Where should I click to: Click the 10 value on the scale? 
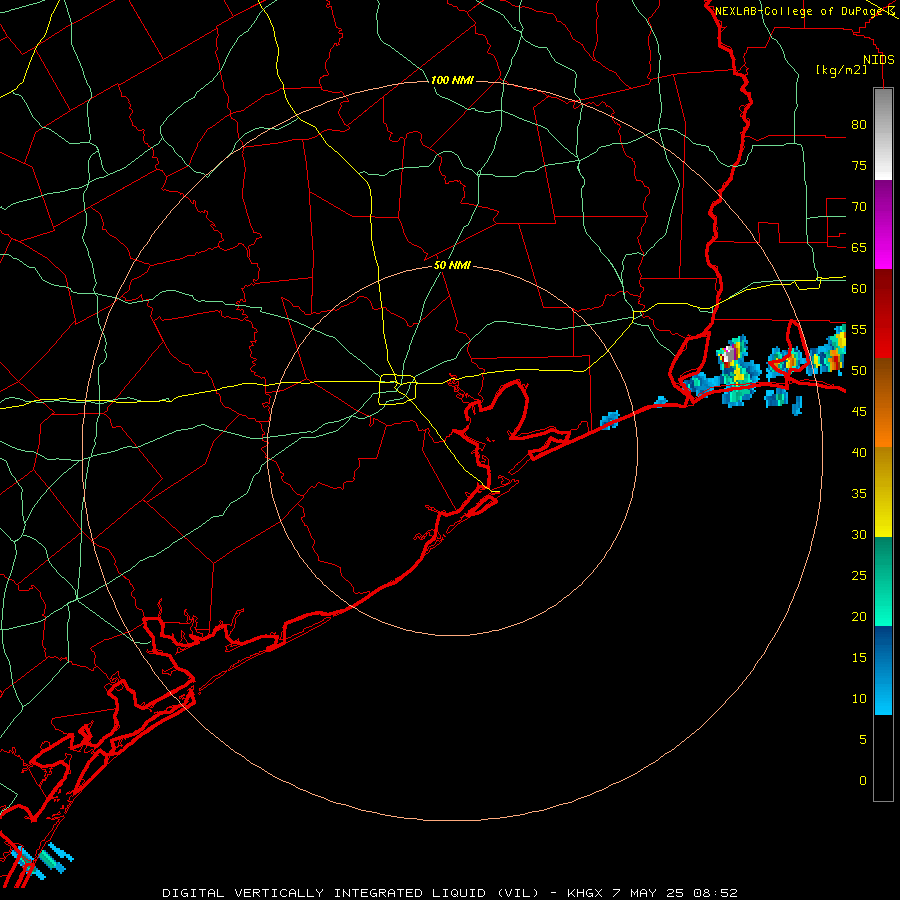859,699
